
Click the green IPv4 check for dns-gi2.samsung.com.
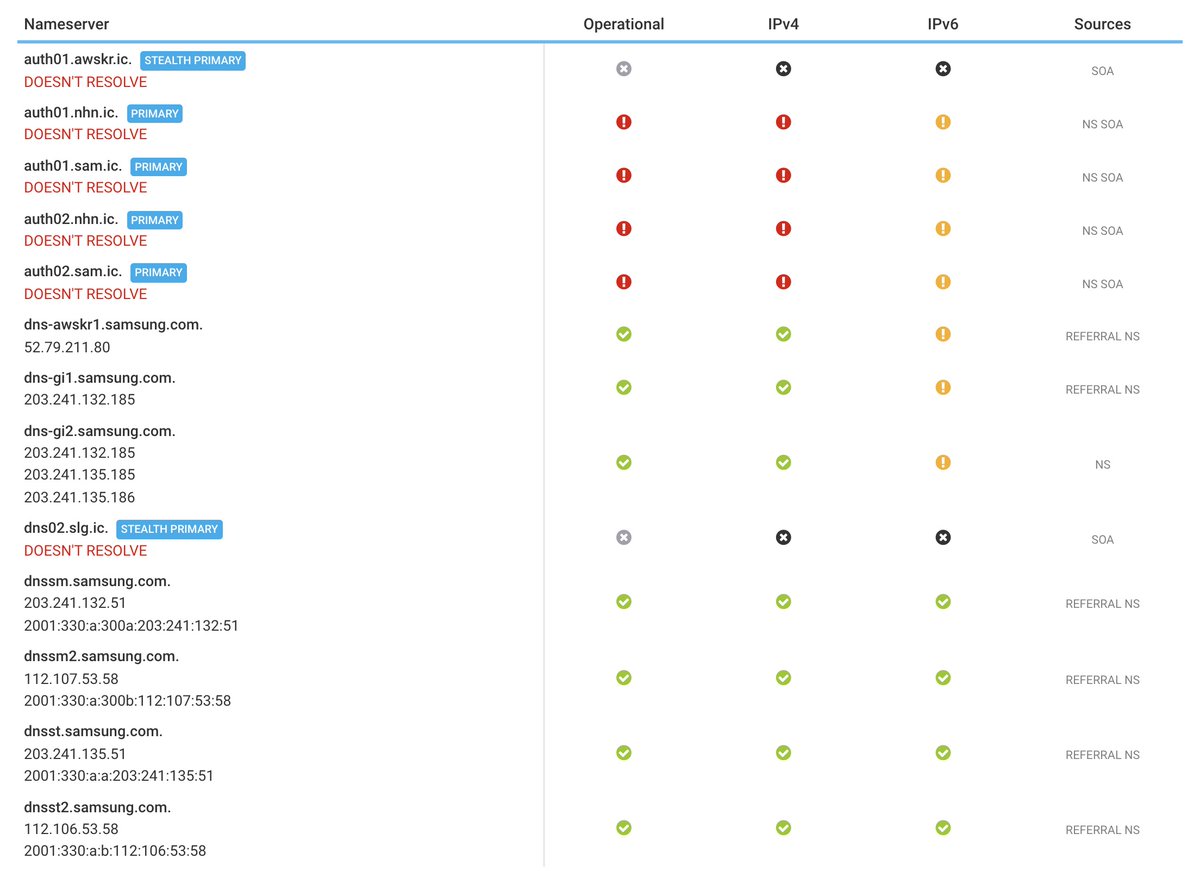[x=783, y=463]
